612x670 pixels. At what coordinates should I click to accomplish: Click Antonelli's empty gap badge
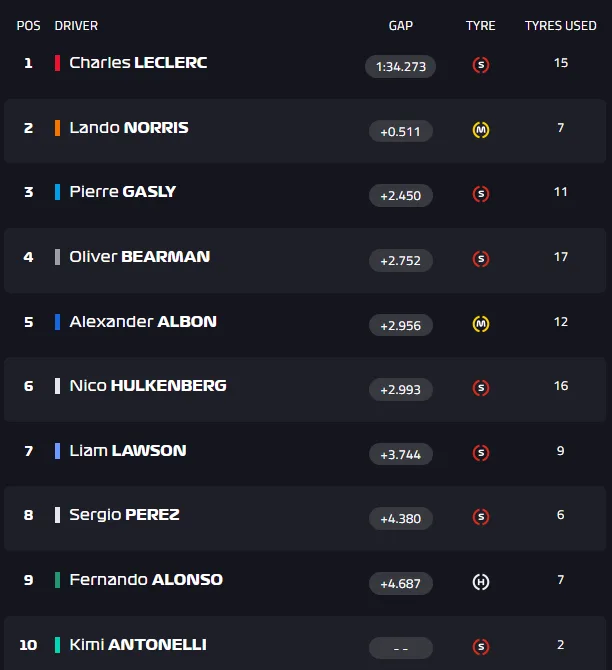coord(400,648)
